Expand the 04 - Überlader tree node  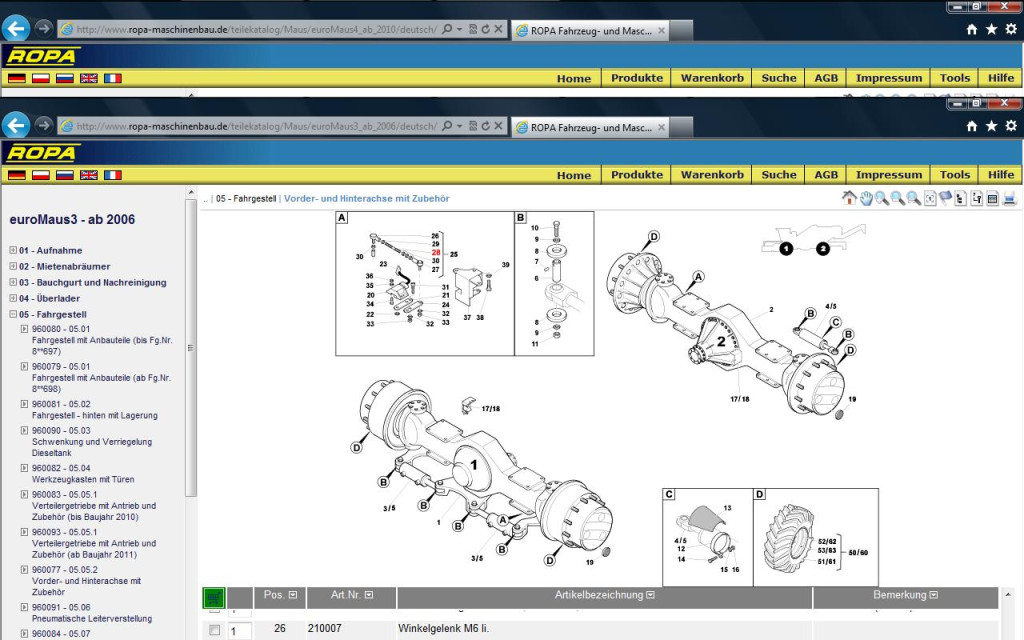click(x=13, y=298)
